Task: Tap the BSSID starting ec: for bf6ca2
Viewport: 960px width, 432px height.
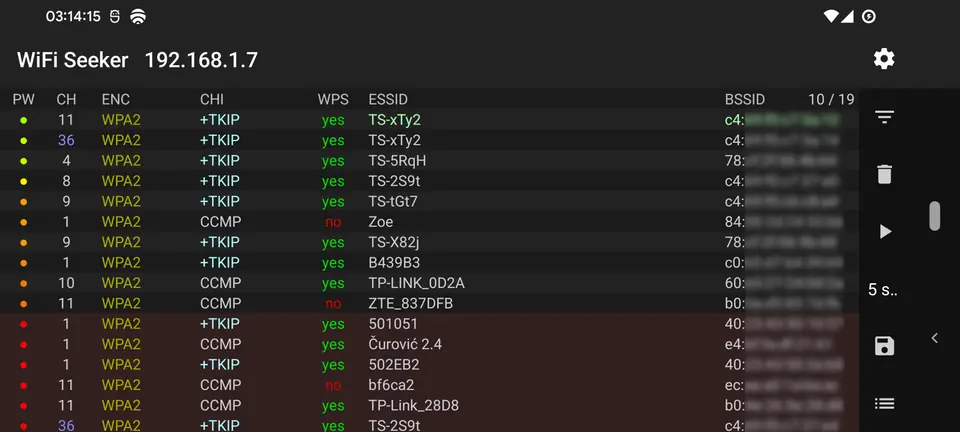Action: click(784, 385)
